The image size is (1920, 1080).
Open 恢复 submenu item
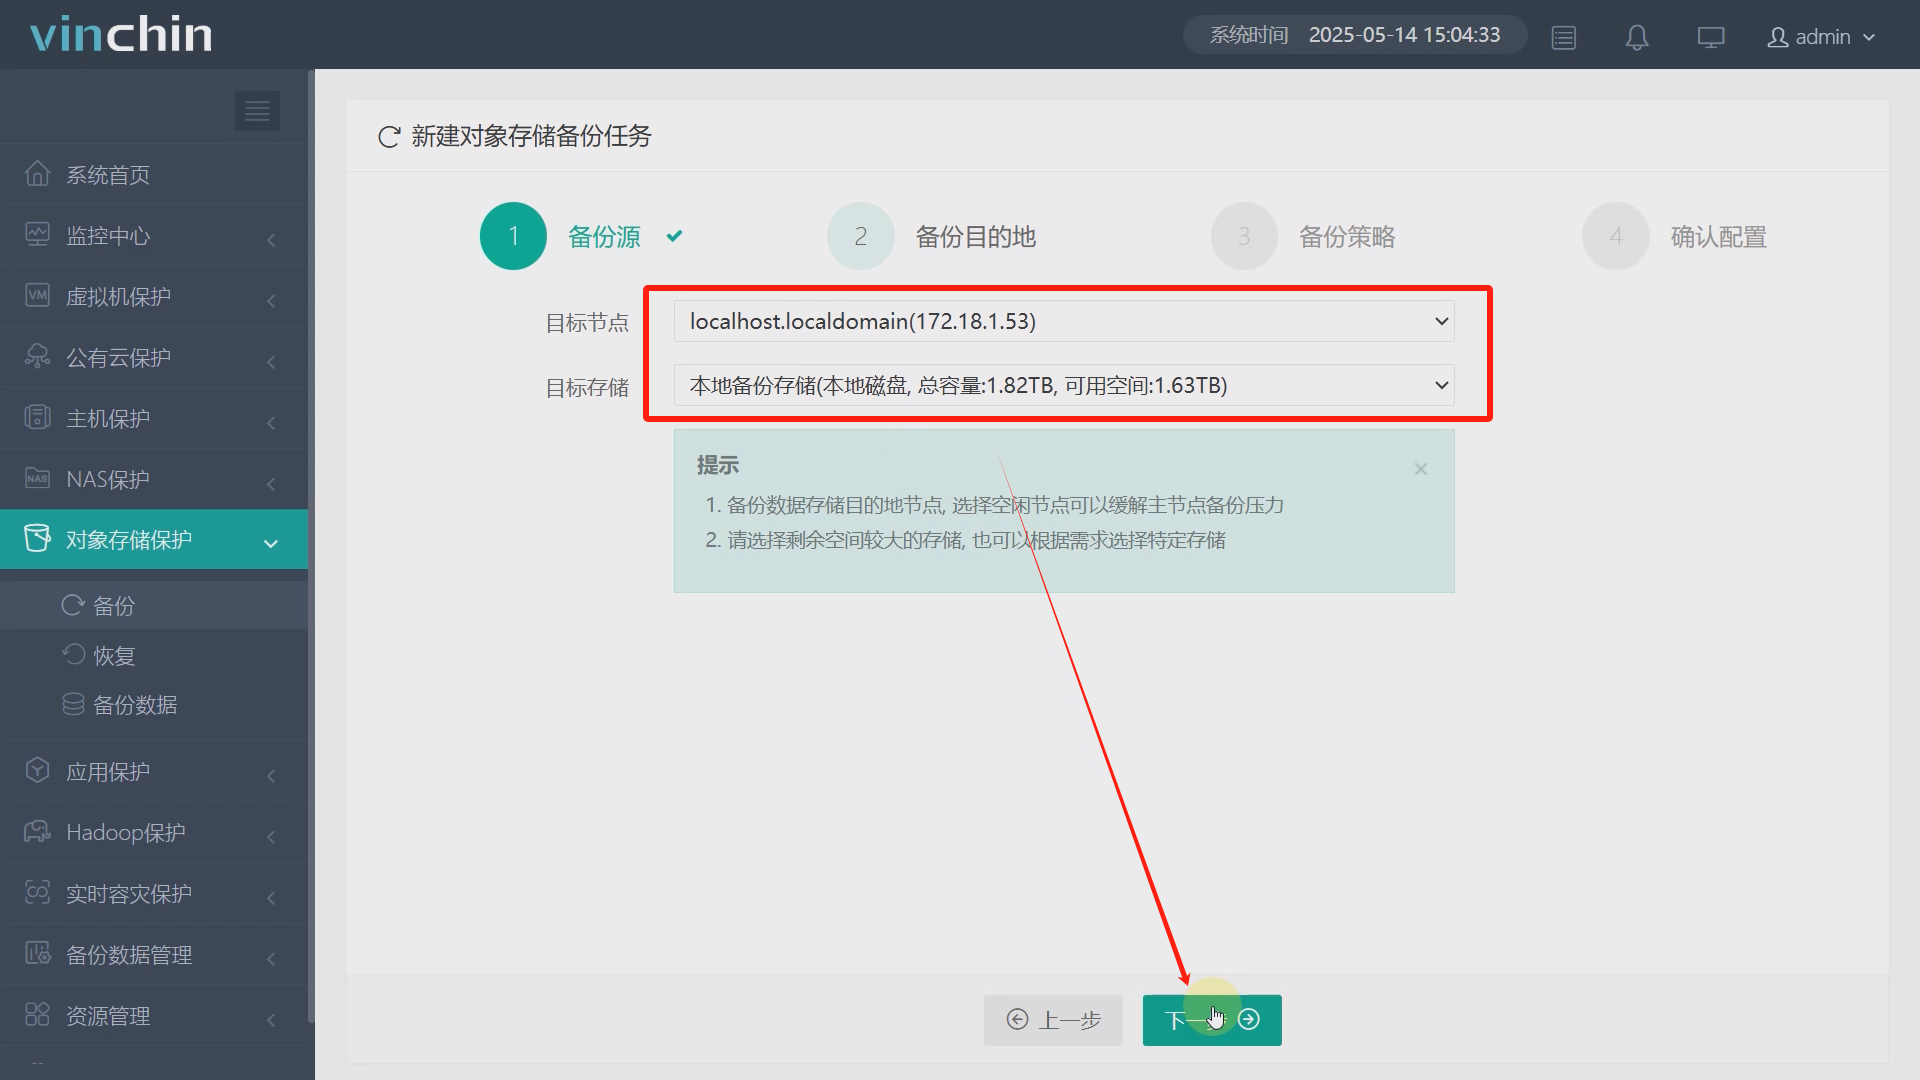click(113, 655)
